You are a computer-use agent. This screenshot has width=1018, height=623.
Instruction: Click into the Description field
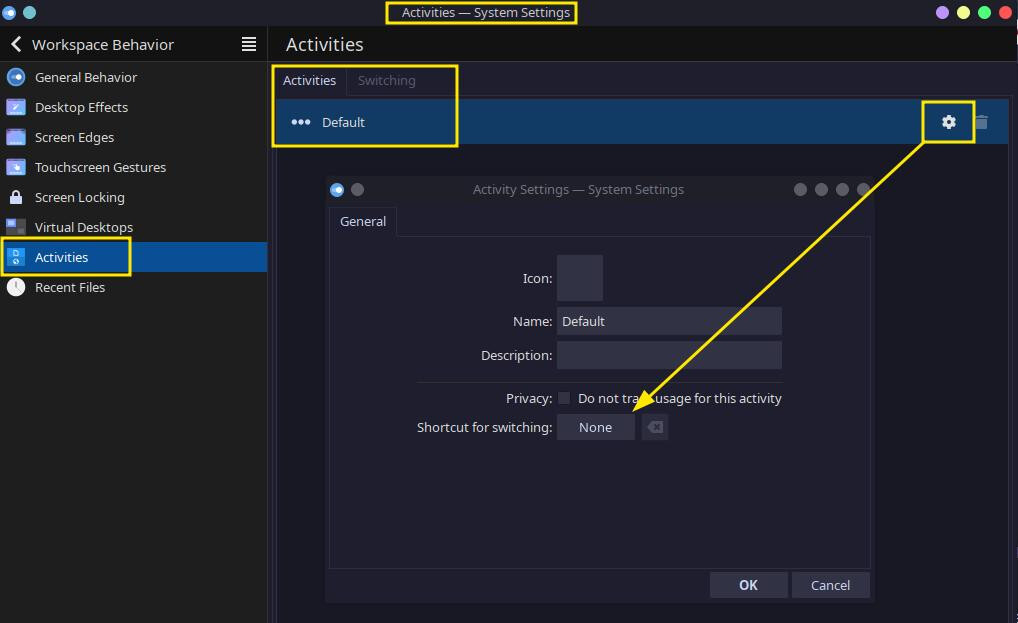tap(669, 355)
